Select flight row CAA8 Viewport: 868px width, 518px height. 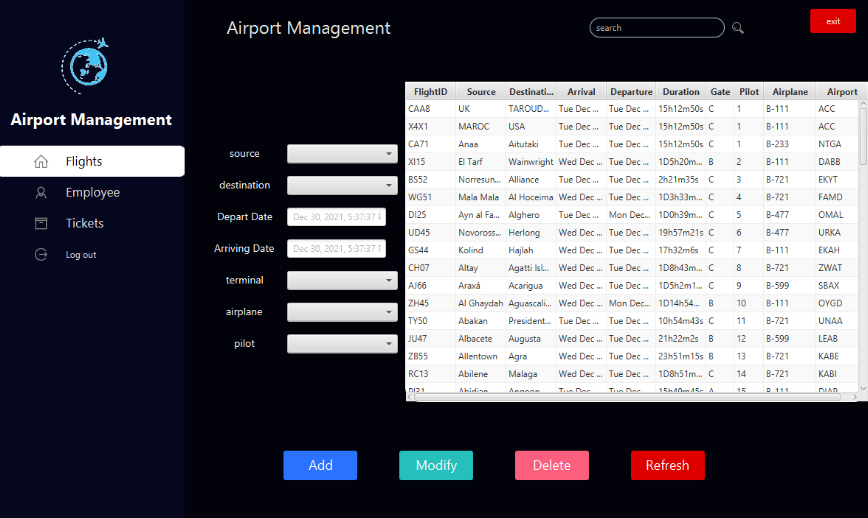pos(632,109)
